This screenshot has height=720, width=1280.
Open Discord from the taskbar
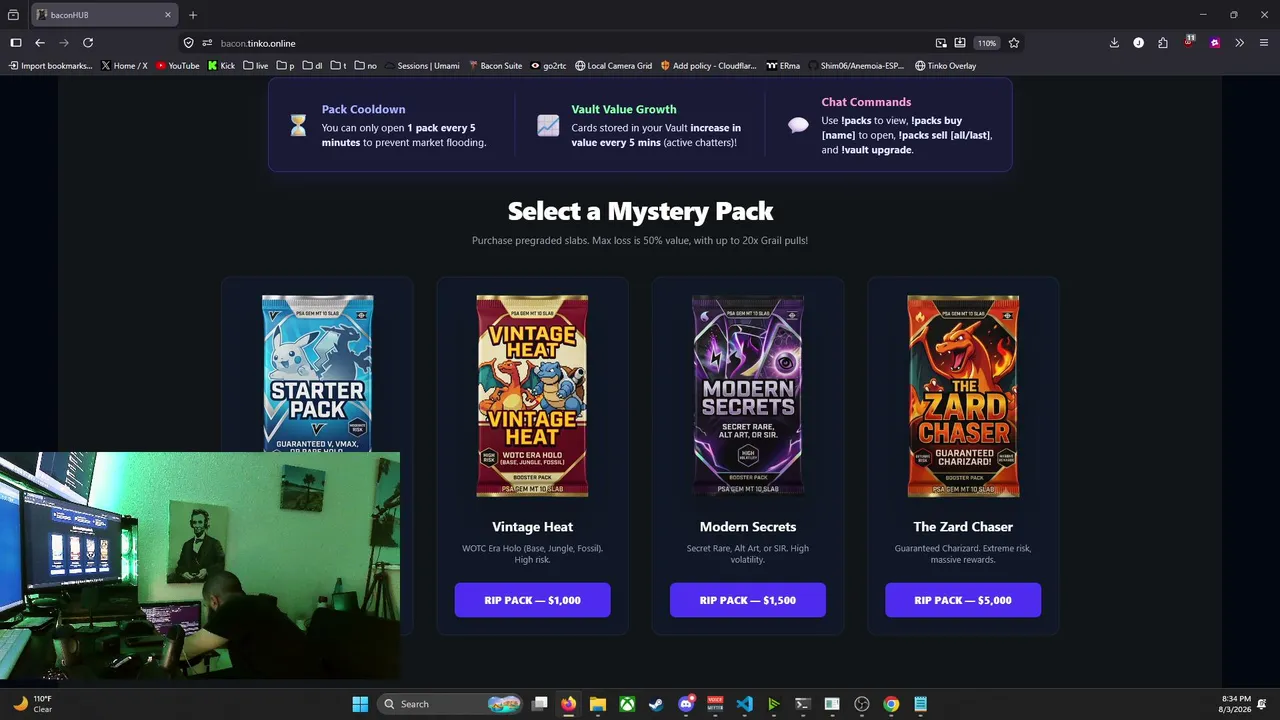coord(686,704)
